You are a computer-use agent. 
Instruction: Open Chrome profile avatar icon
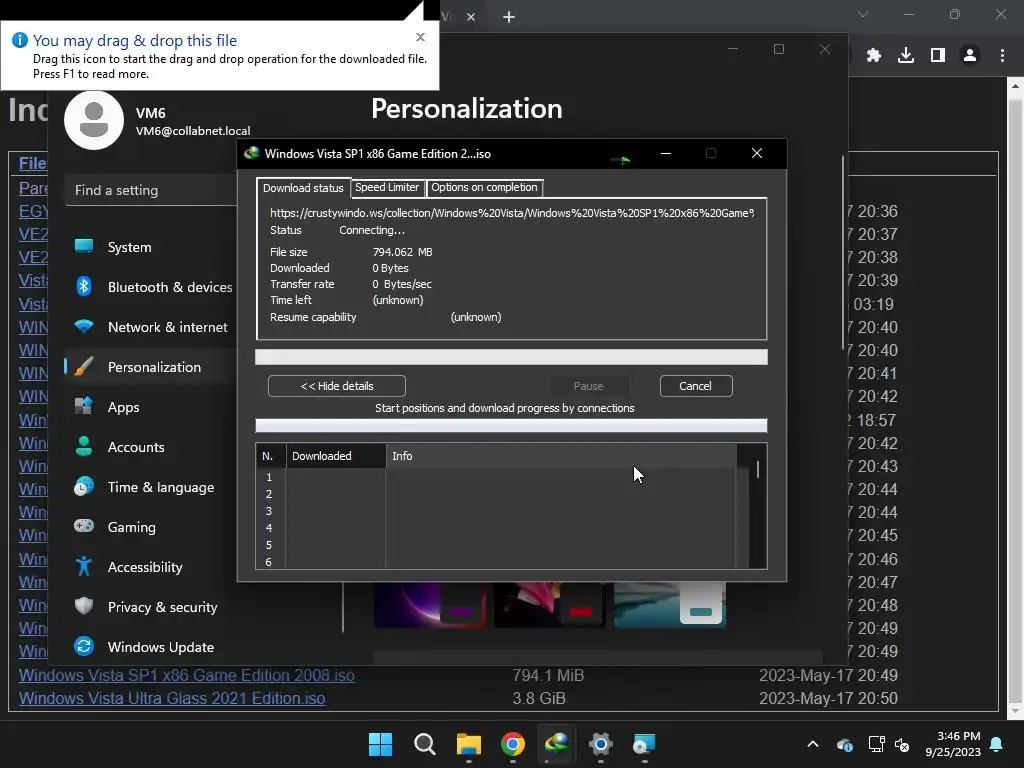coord(970,56)
